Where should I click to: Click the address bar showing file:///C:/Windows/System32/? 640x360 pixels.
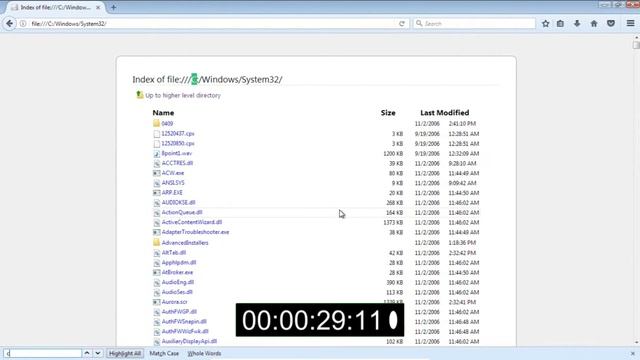212,24
